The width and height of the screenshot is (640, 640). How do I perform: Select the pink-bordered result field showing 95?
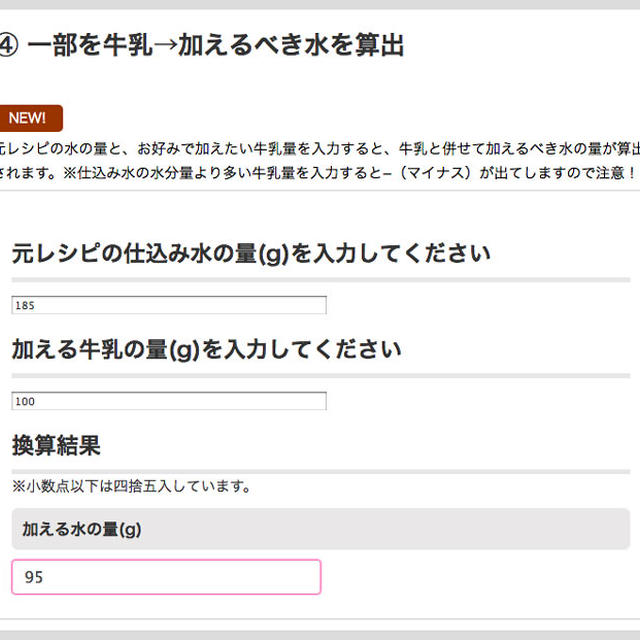coord(166,577)
